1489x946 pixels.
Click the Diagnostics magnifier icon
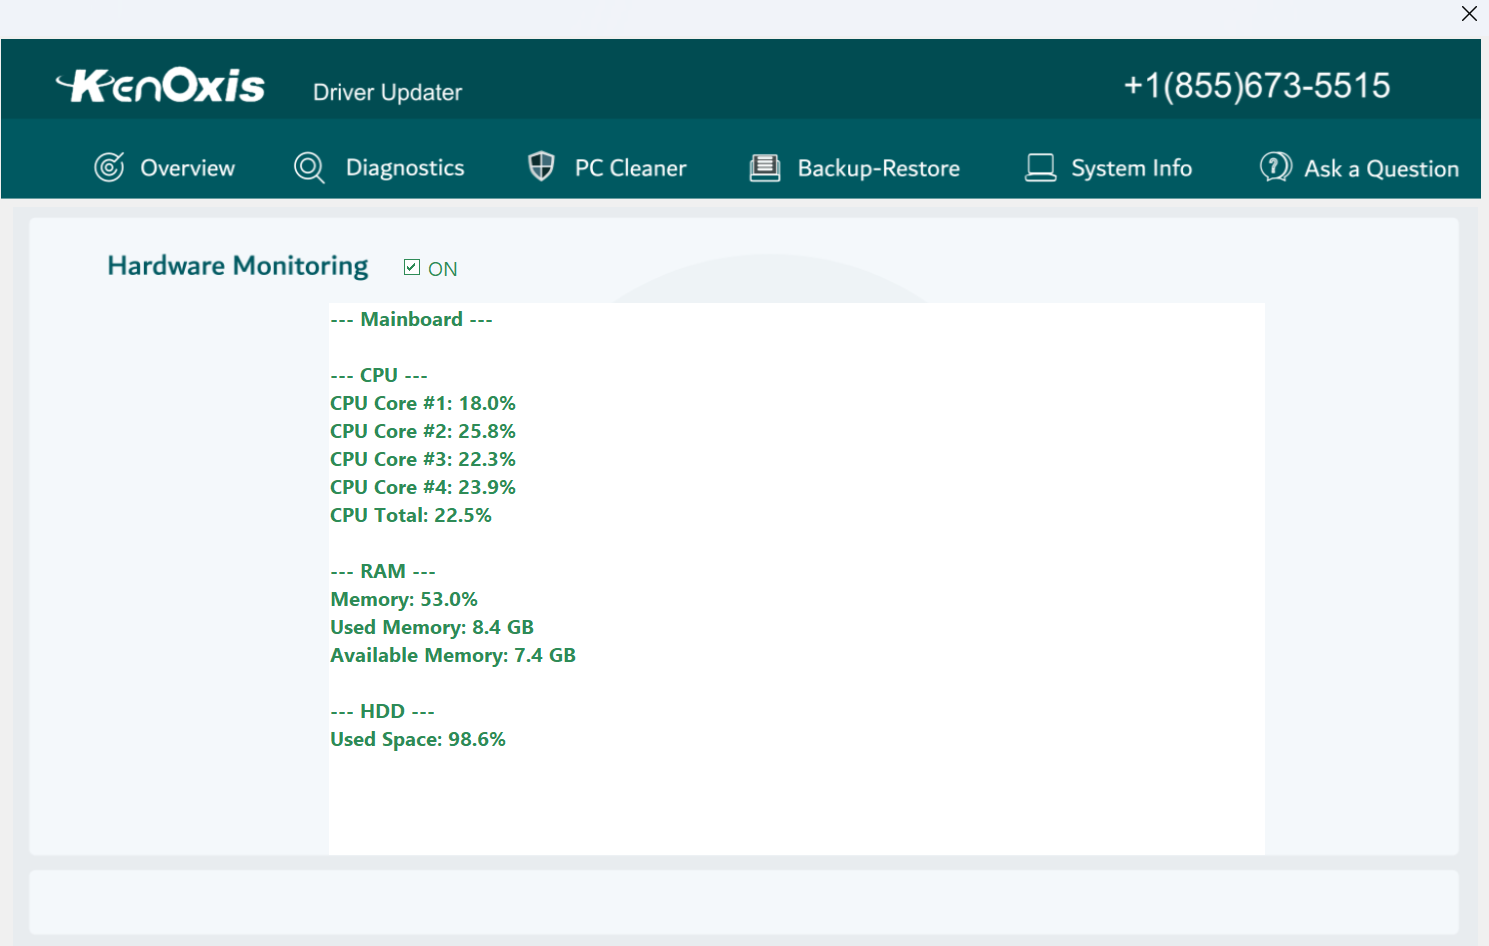(x=308, y=167)
